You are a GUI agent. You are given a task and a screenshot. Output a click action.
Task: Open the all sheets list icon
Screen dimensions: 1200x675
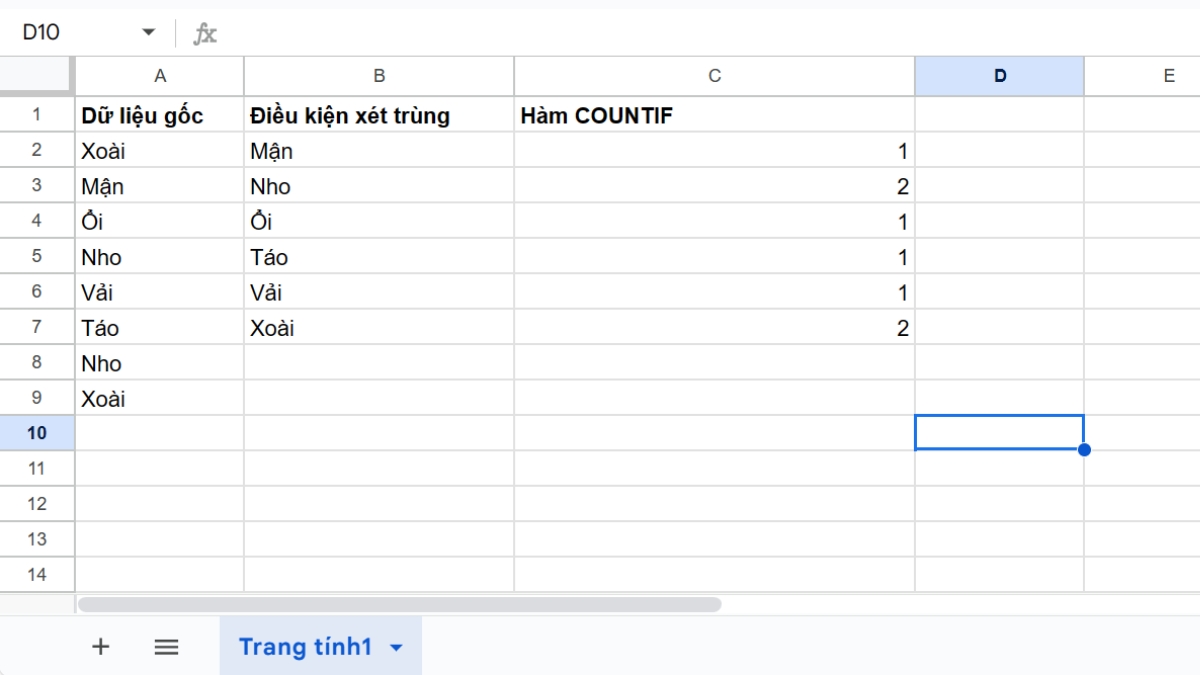[166, 647]
